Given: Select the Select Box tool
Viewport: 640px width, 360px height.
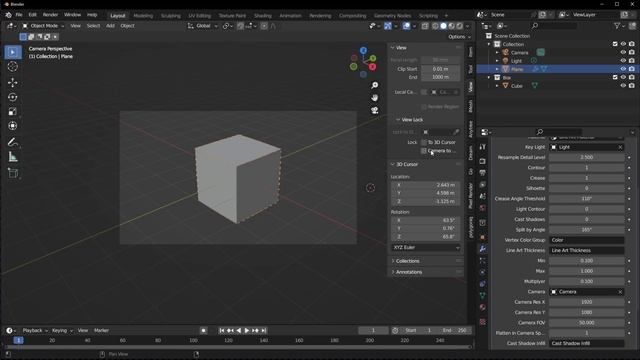Looking at the screenshot, I should coord(13,52).
